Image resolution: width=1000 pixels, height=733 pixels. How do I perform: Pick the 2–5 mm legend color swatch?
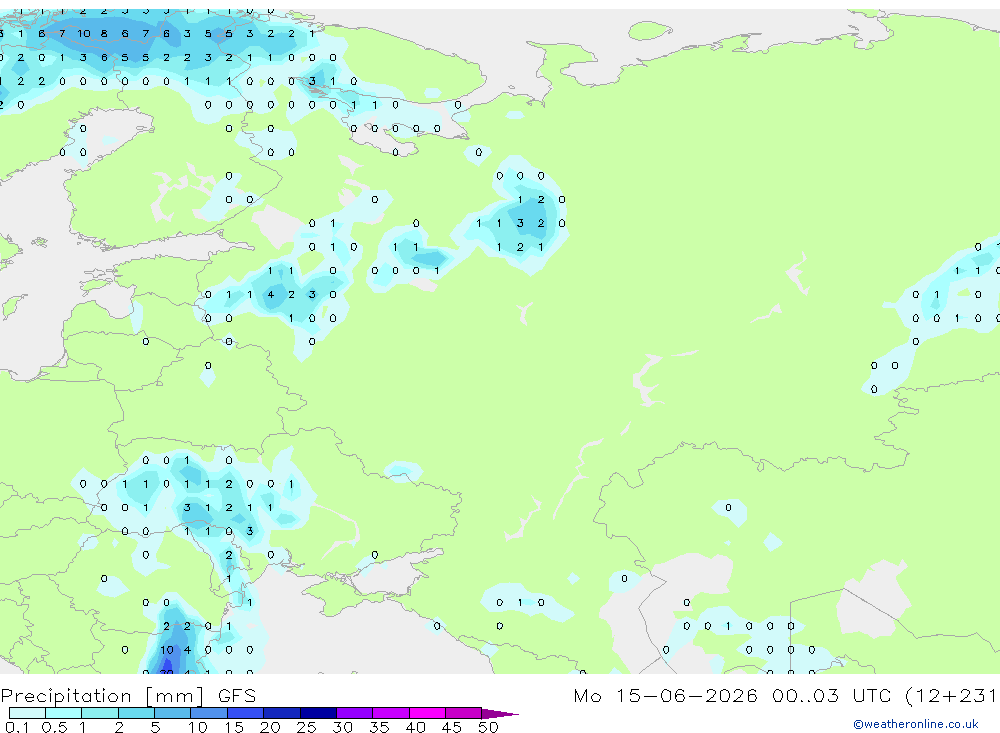[136, 713]
